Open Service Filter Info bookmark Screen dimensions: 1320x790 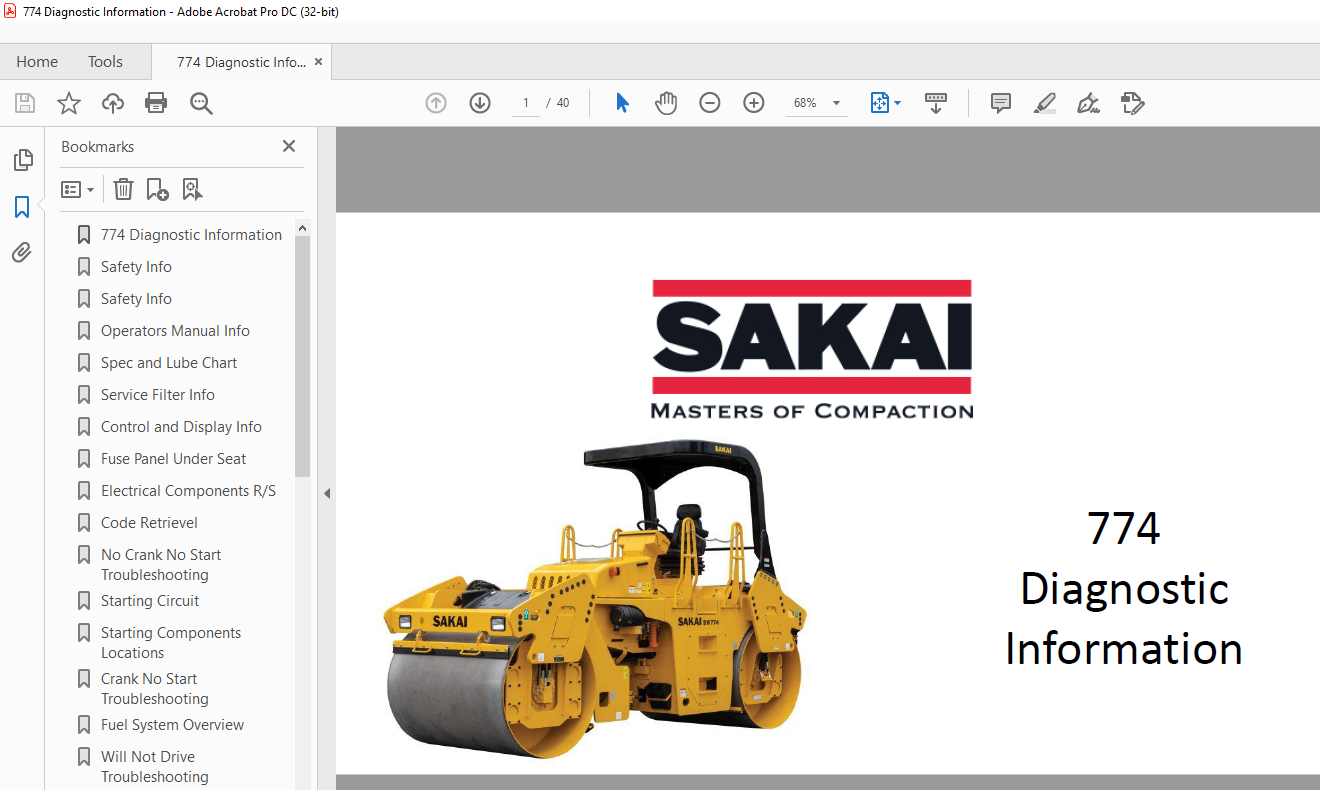pos(158,395)
